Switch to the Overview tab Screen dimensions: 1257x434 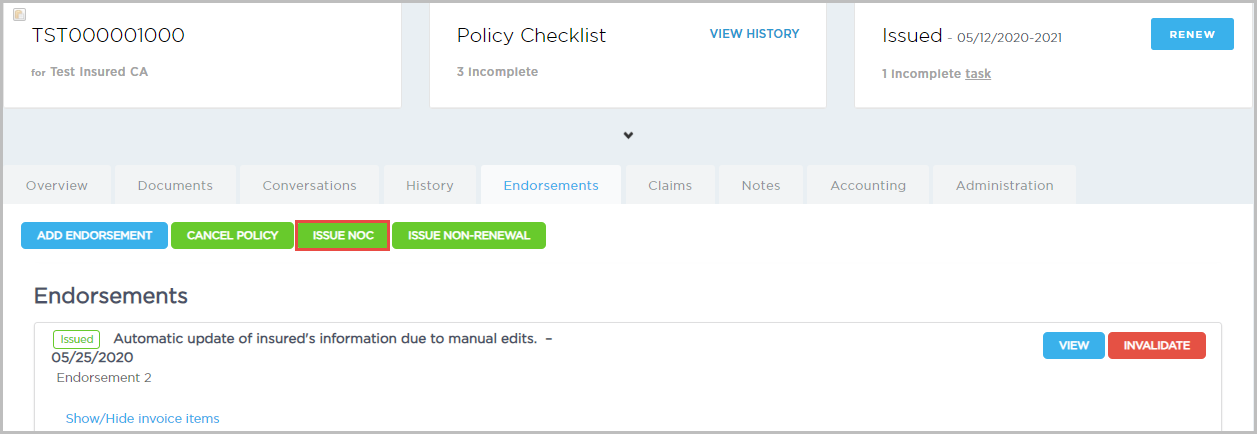pos(57,185)
